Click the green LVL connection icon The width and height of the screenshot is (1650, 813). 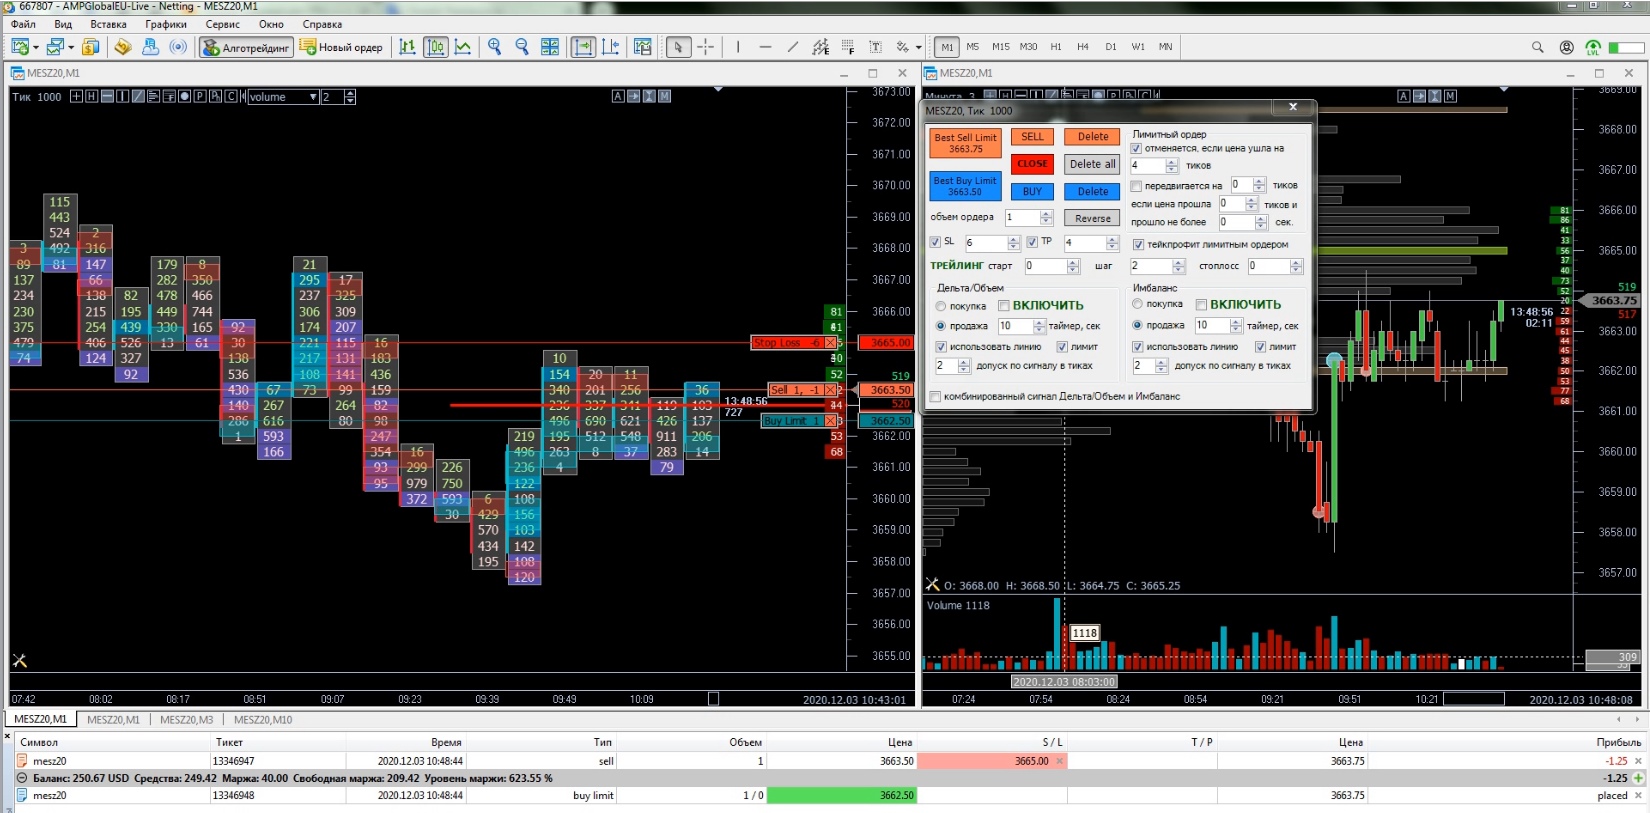pyautogui.click(x=1593, y=47)
